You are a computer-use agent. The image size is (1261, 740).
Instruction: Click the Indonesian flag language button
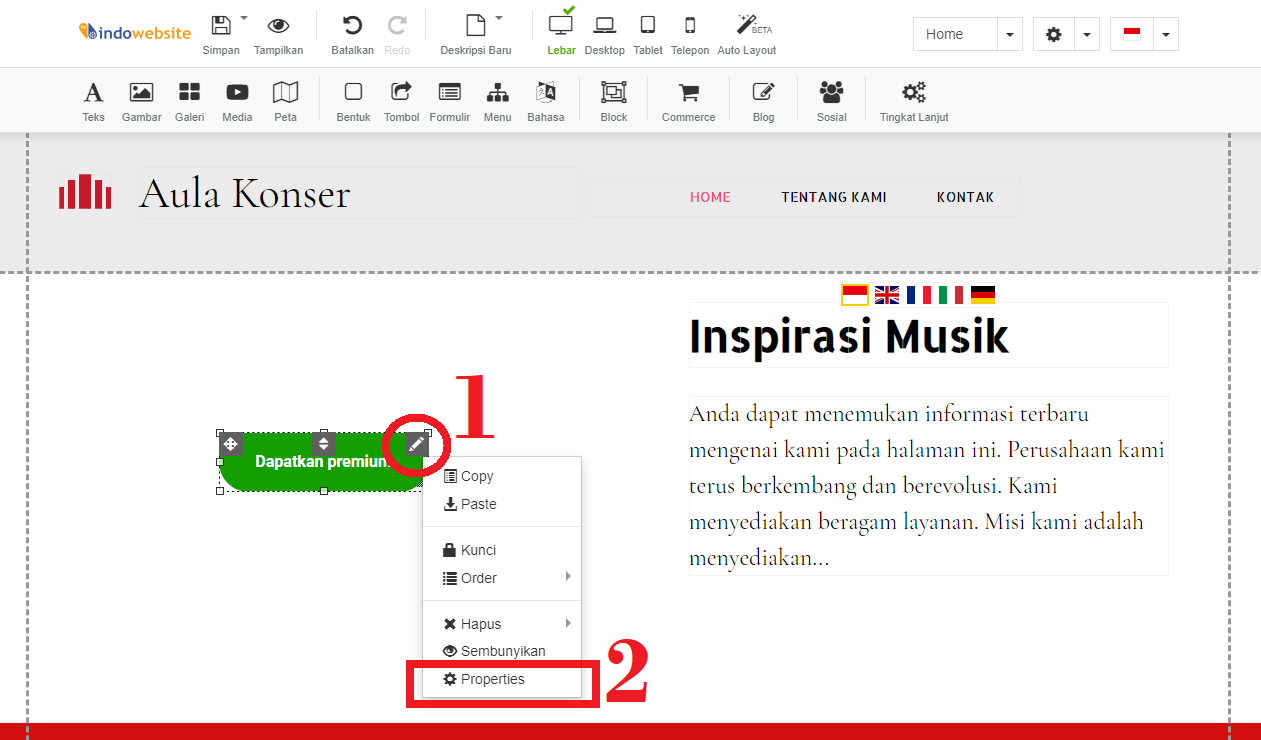(x=1132, y=34)
